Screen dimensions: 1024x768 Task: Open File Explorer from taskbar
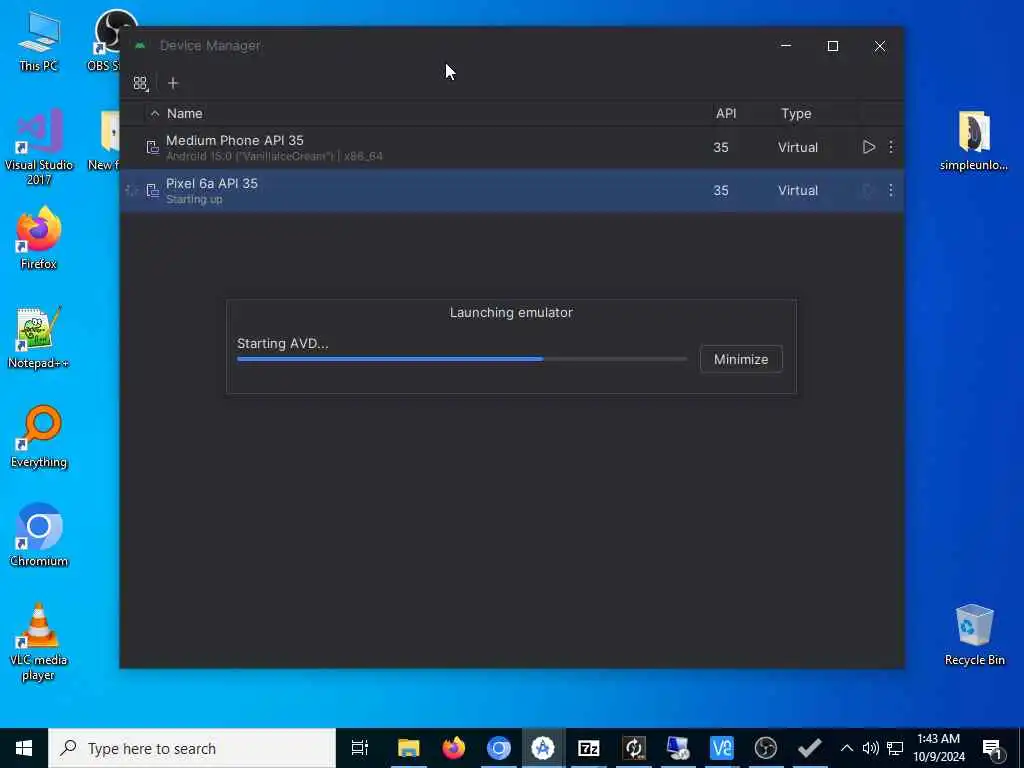coord(409,748)
